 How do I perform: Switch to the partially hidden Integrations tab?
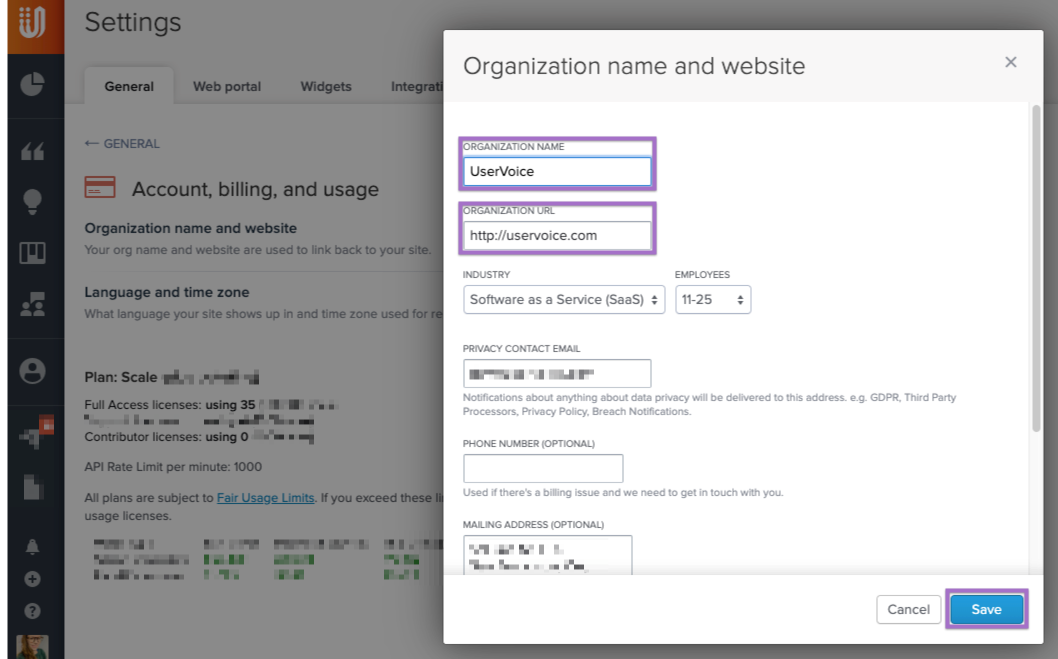(417, 86)
